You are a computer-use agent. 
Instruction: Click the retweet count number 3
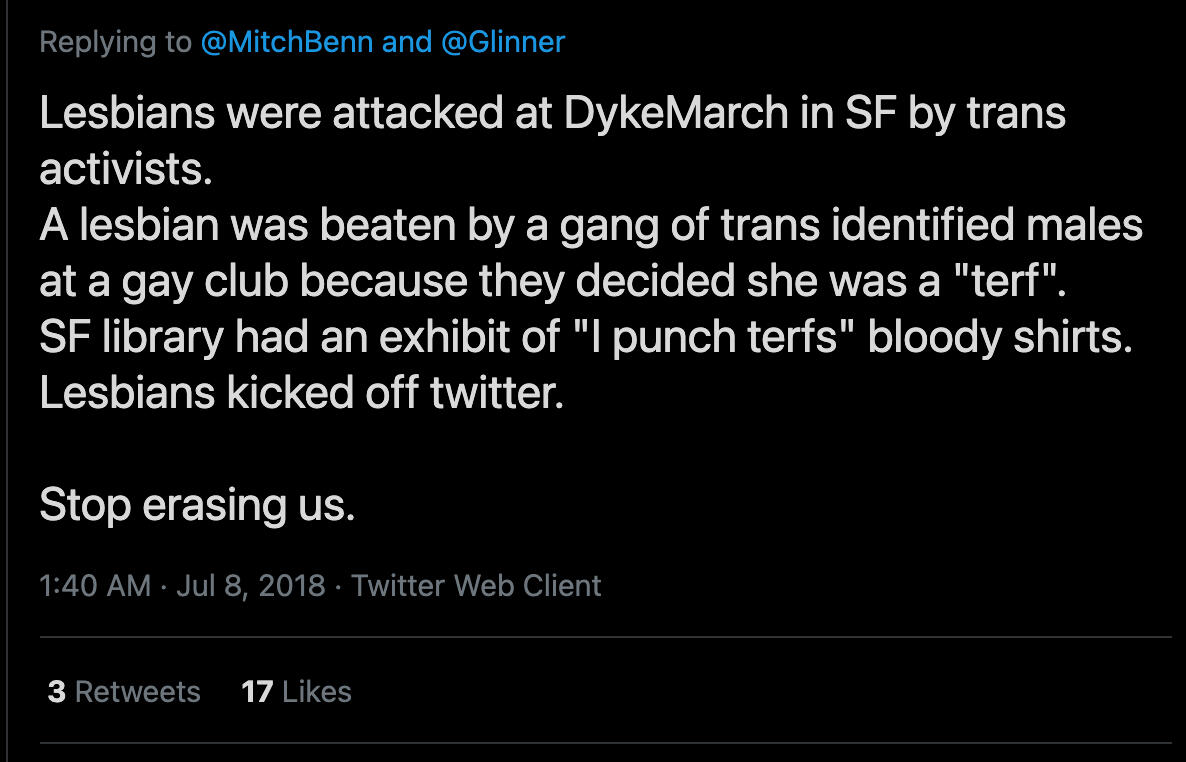(56, 691)
